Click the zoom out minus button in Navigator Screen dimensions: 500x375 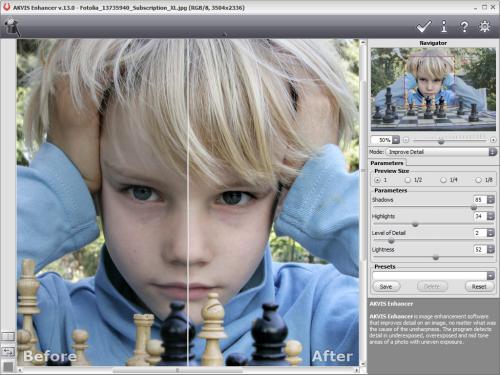(406, 140)
